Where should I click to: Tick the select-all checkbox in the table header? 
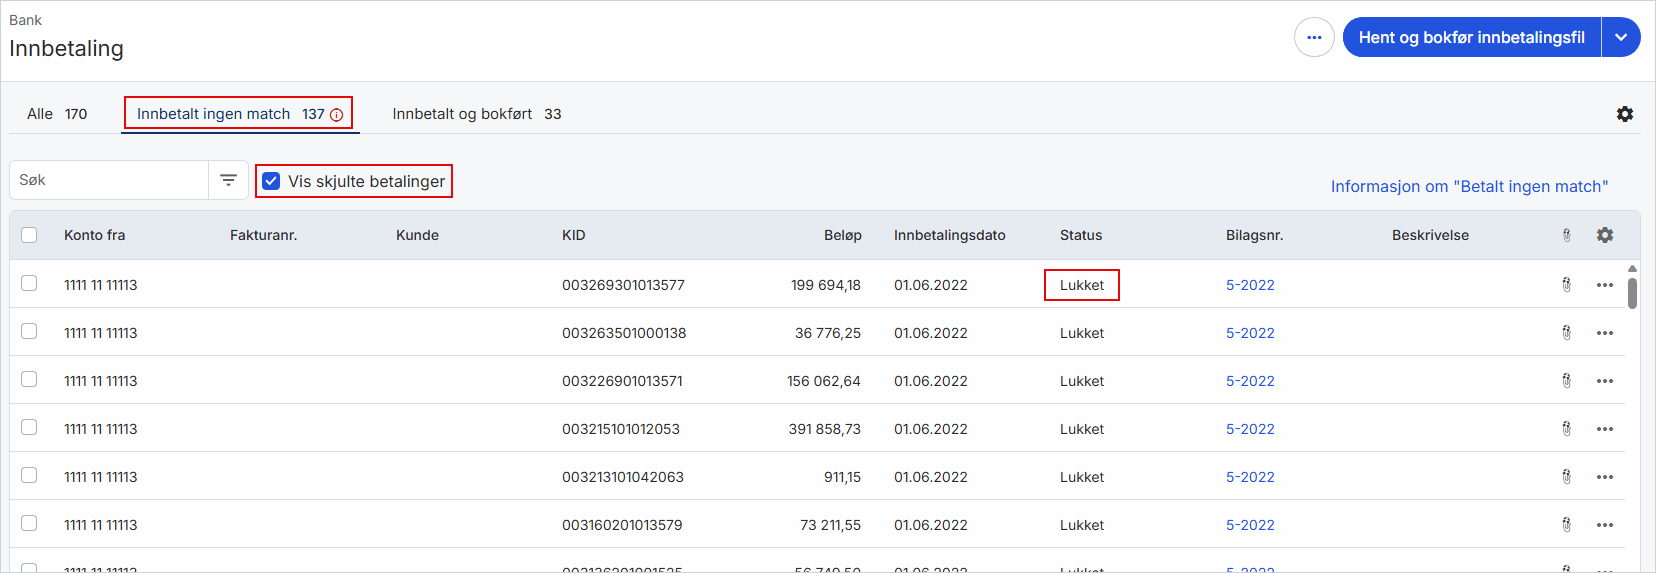pyautogui.click(x=29, y=235)
